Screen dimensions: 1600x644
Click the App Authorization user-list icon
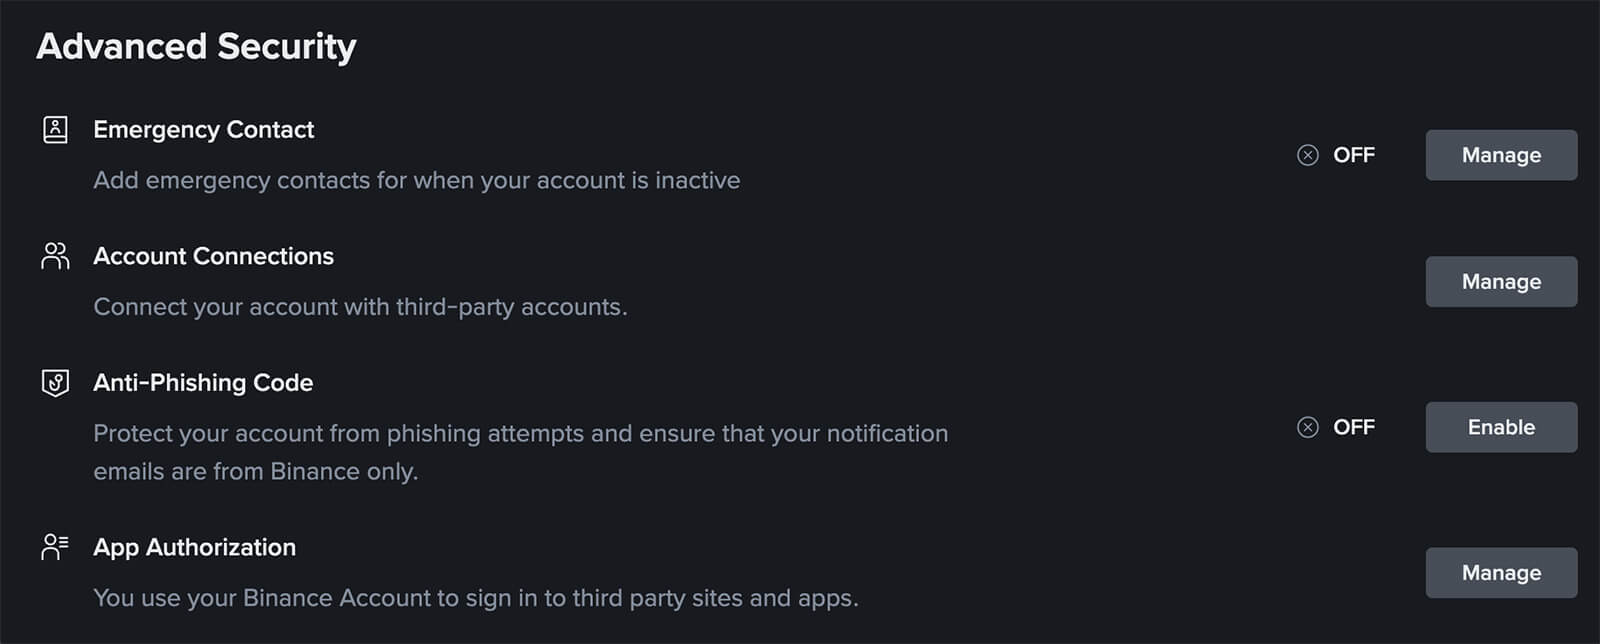click(x=55, y=547)
